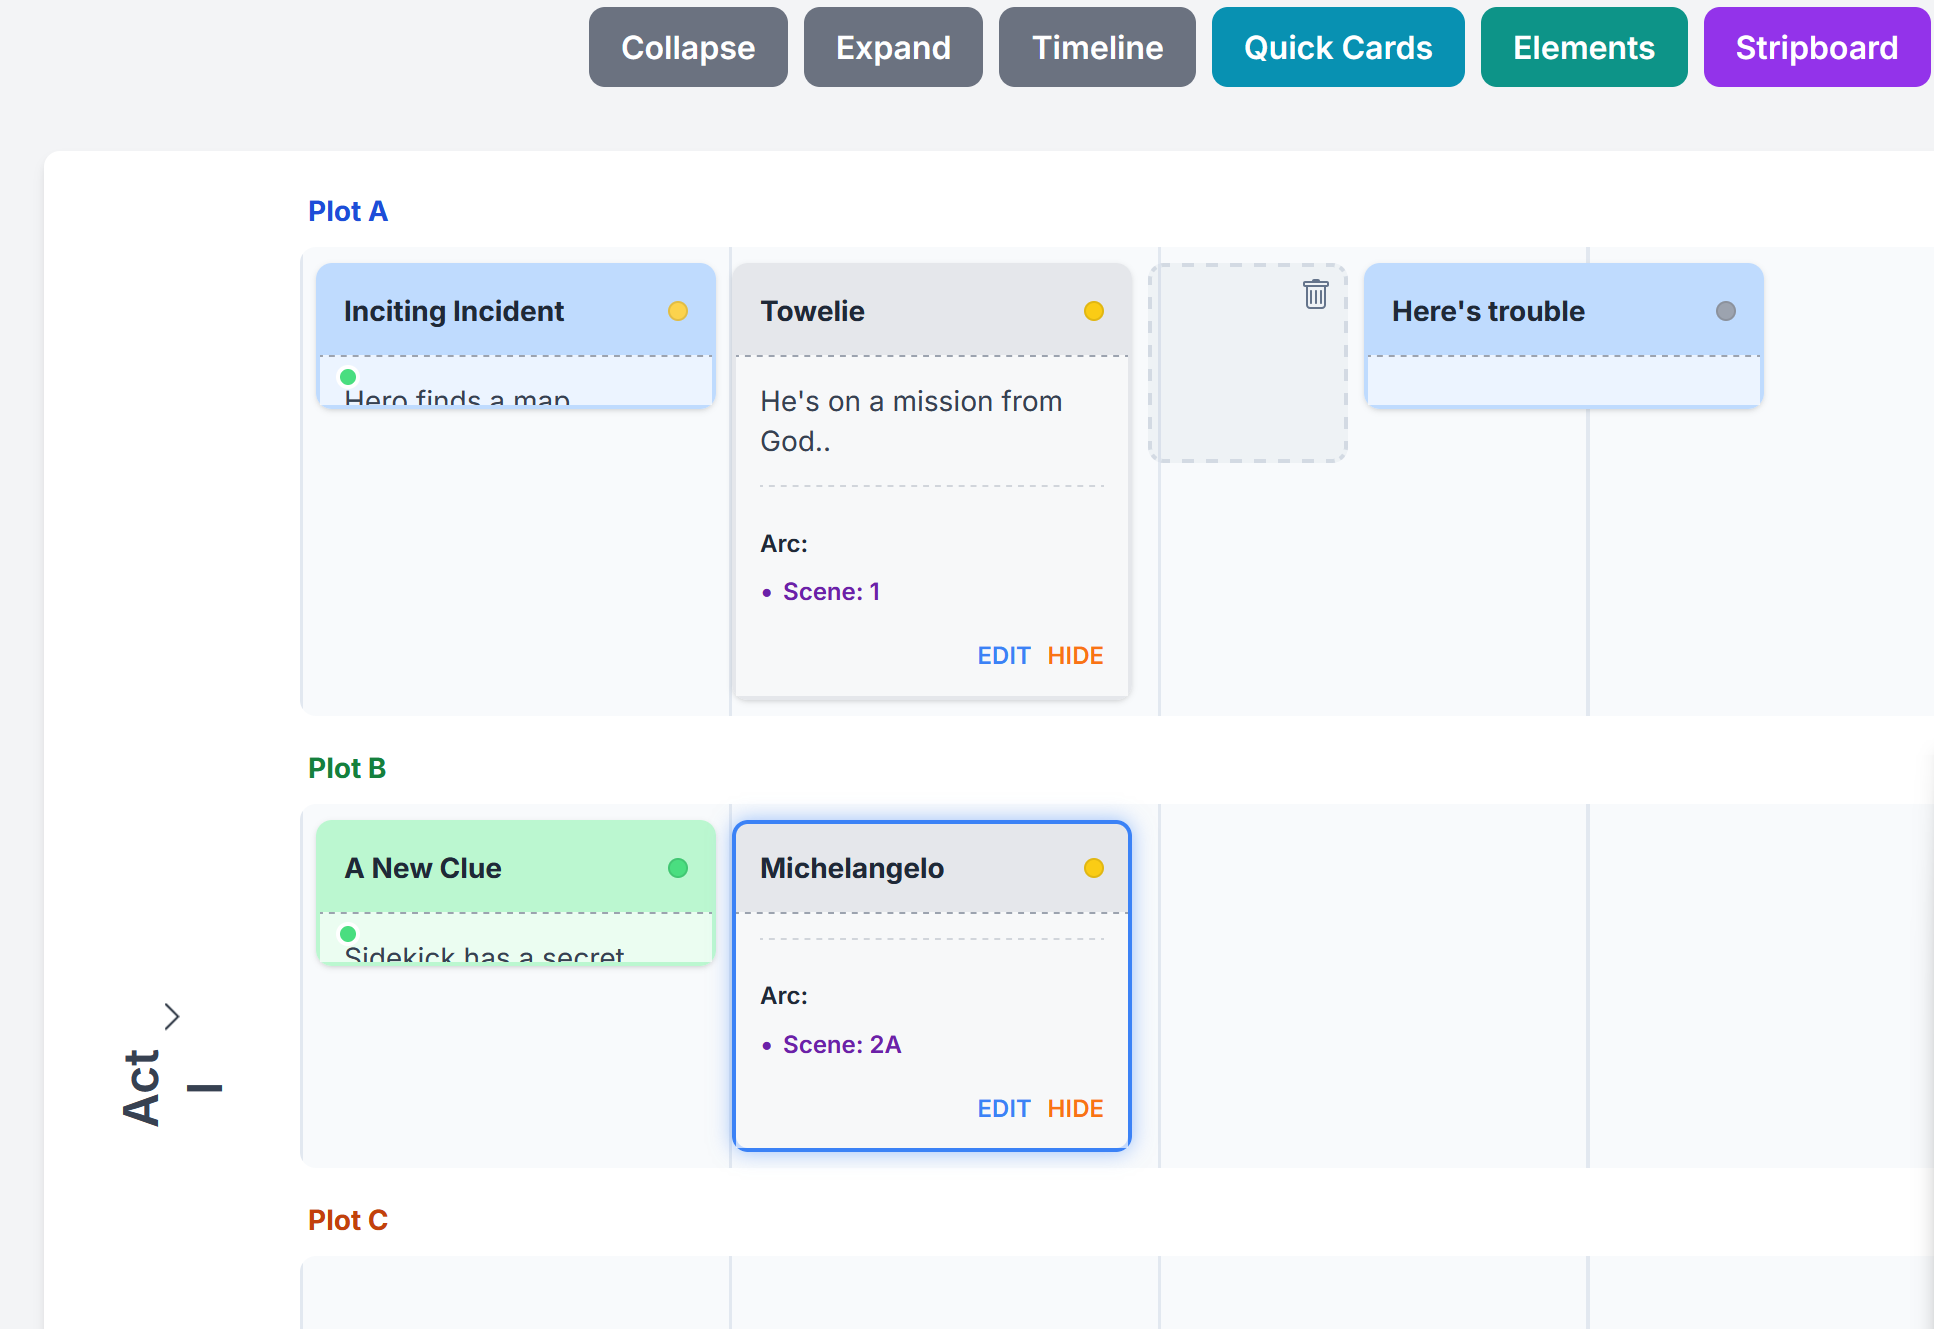Edit the Michelangelo card

point(1003,1109)
